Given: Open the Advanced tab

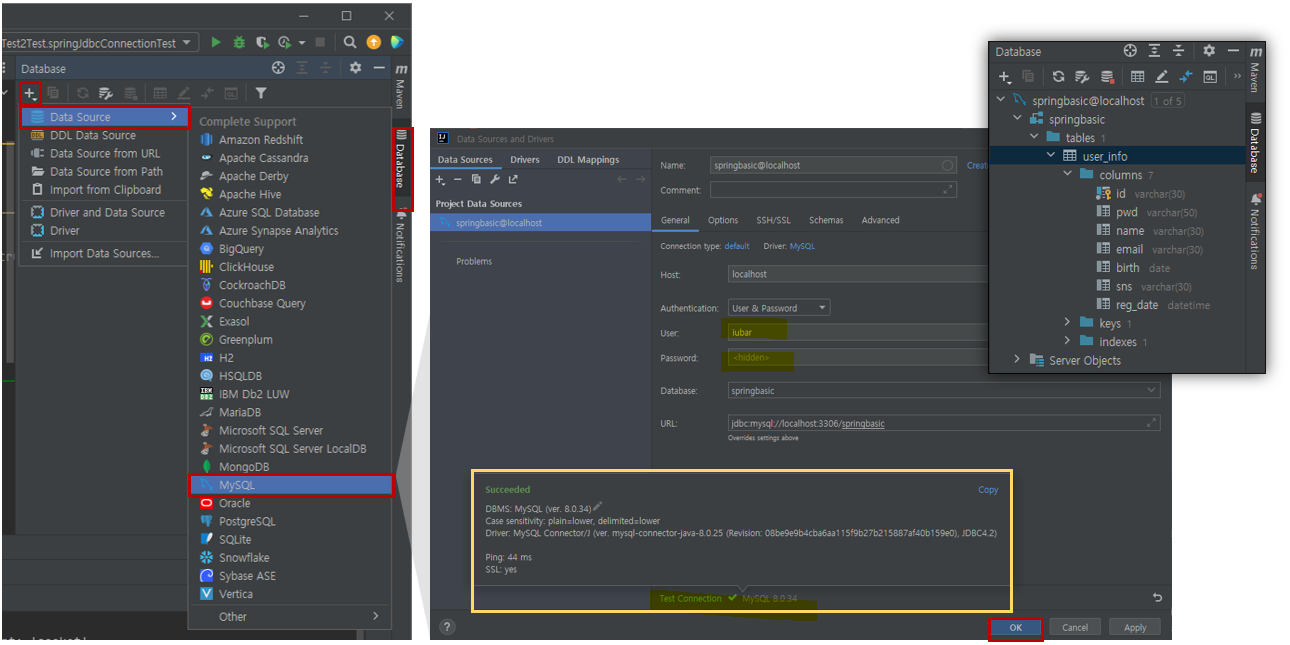Looking at the screenshot, I should [881, 220].
